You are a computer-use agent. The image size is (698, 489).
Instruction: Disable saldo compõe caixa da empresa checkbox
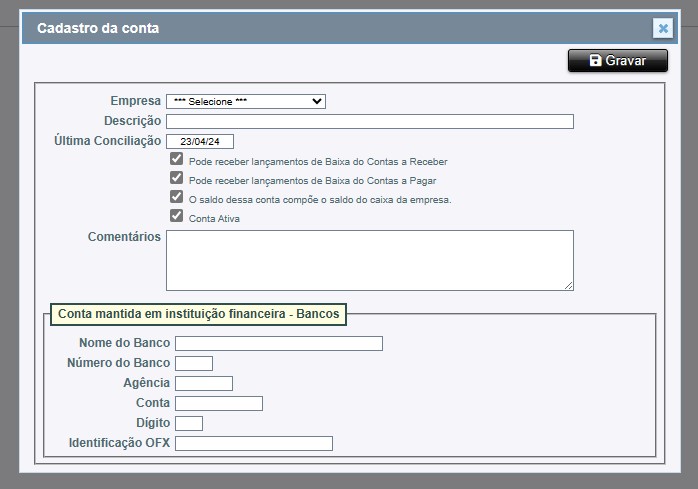(177, 197)
